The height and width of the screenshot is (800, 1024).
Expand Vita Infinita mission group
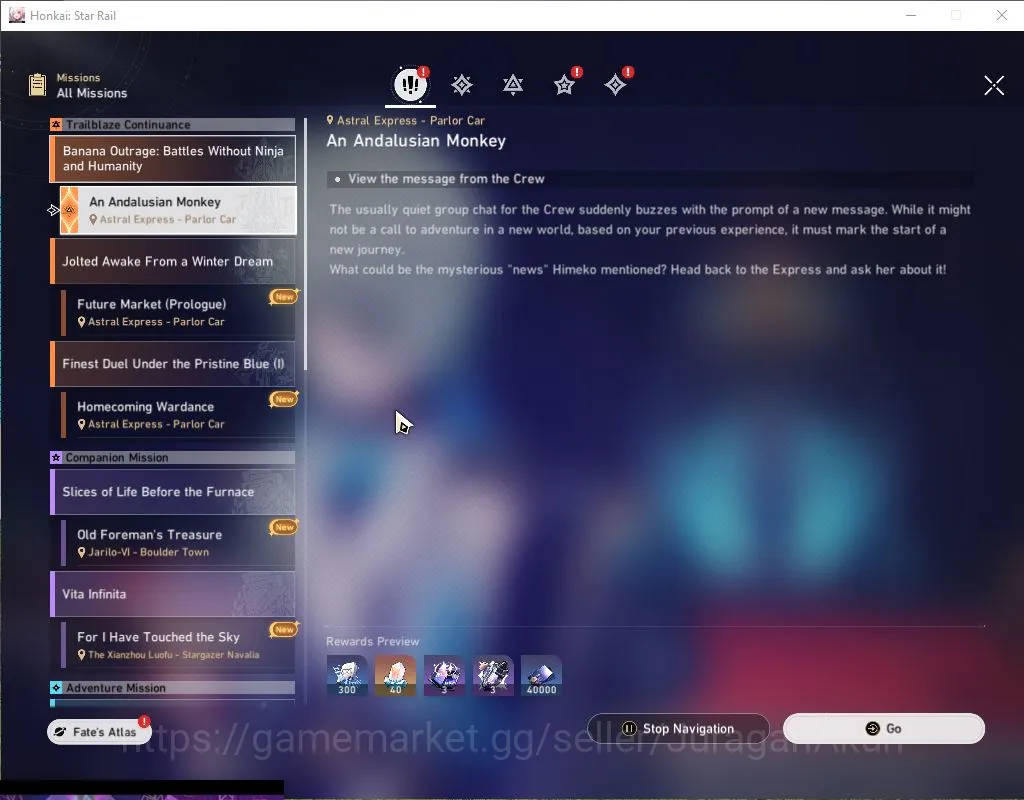pyautogui.click(x=173, y=594)
